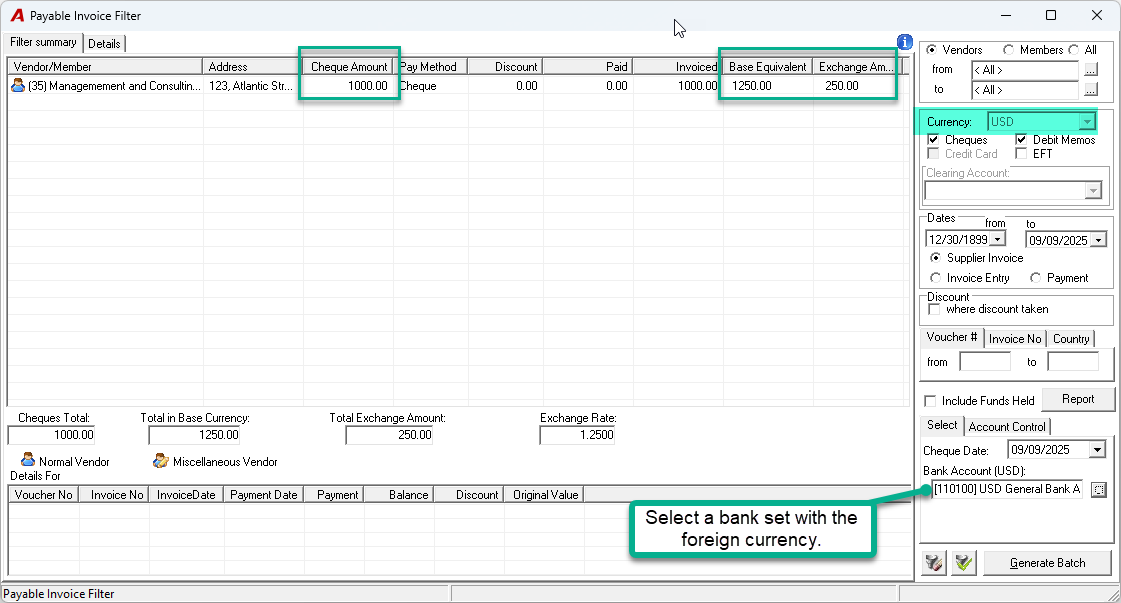Click the Voucher 'to' input field
The height and width of the screenshot is (603, 1121).
[x=1073, y=362]
